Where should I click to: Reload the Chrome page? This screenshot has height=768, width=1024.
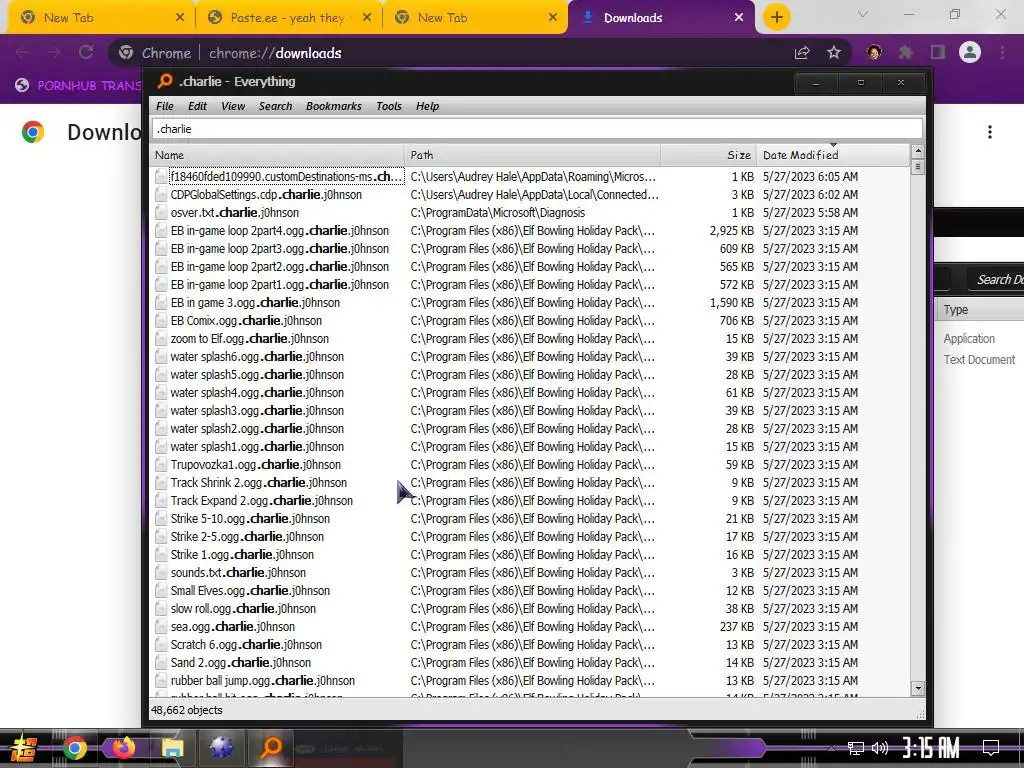point(86,52)
